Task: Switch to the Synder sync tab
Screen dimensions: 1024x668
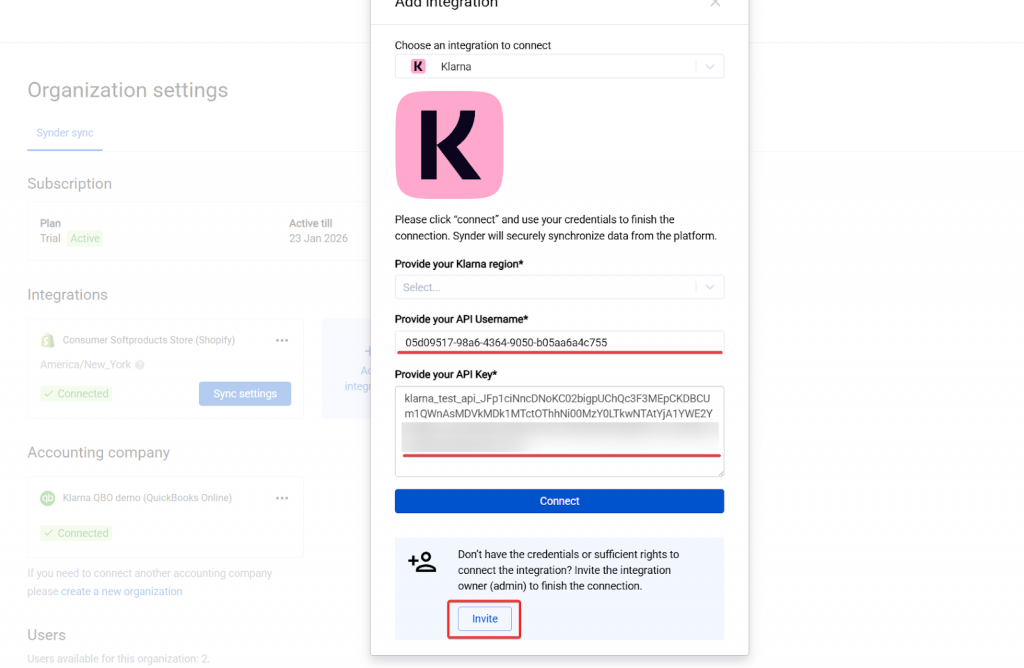Action: point(65,133)
